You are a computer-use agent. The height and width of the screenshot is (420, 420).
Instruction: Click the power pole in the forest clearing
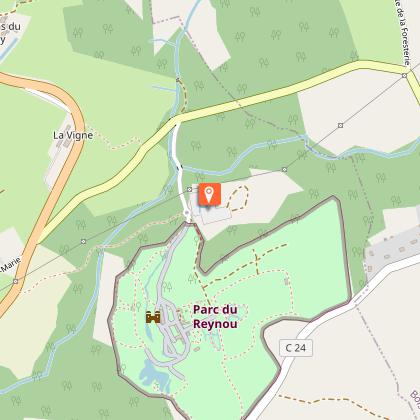point(340,125)
